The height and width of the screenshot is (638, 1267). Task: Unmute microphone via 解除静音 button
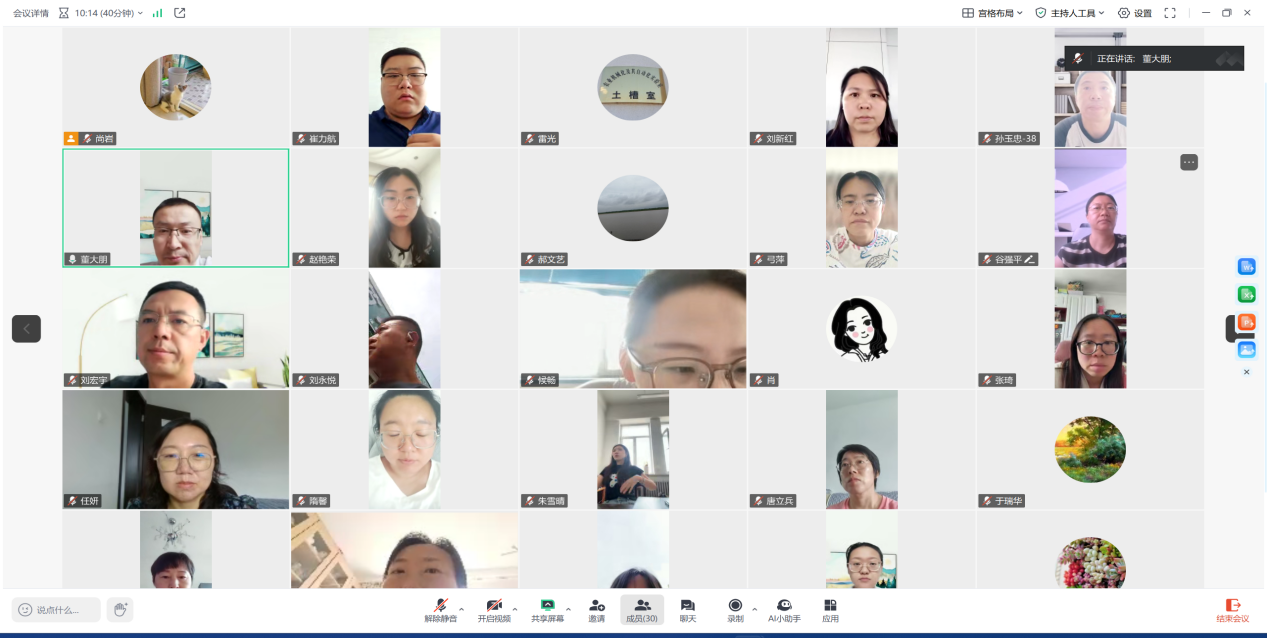(440, 610)
